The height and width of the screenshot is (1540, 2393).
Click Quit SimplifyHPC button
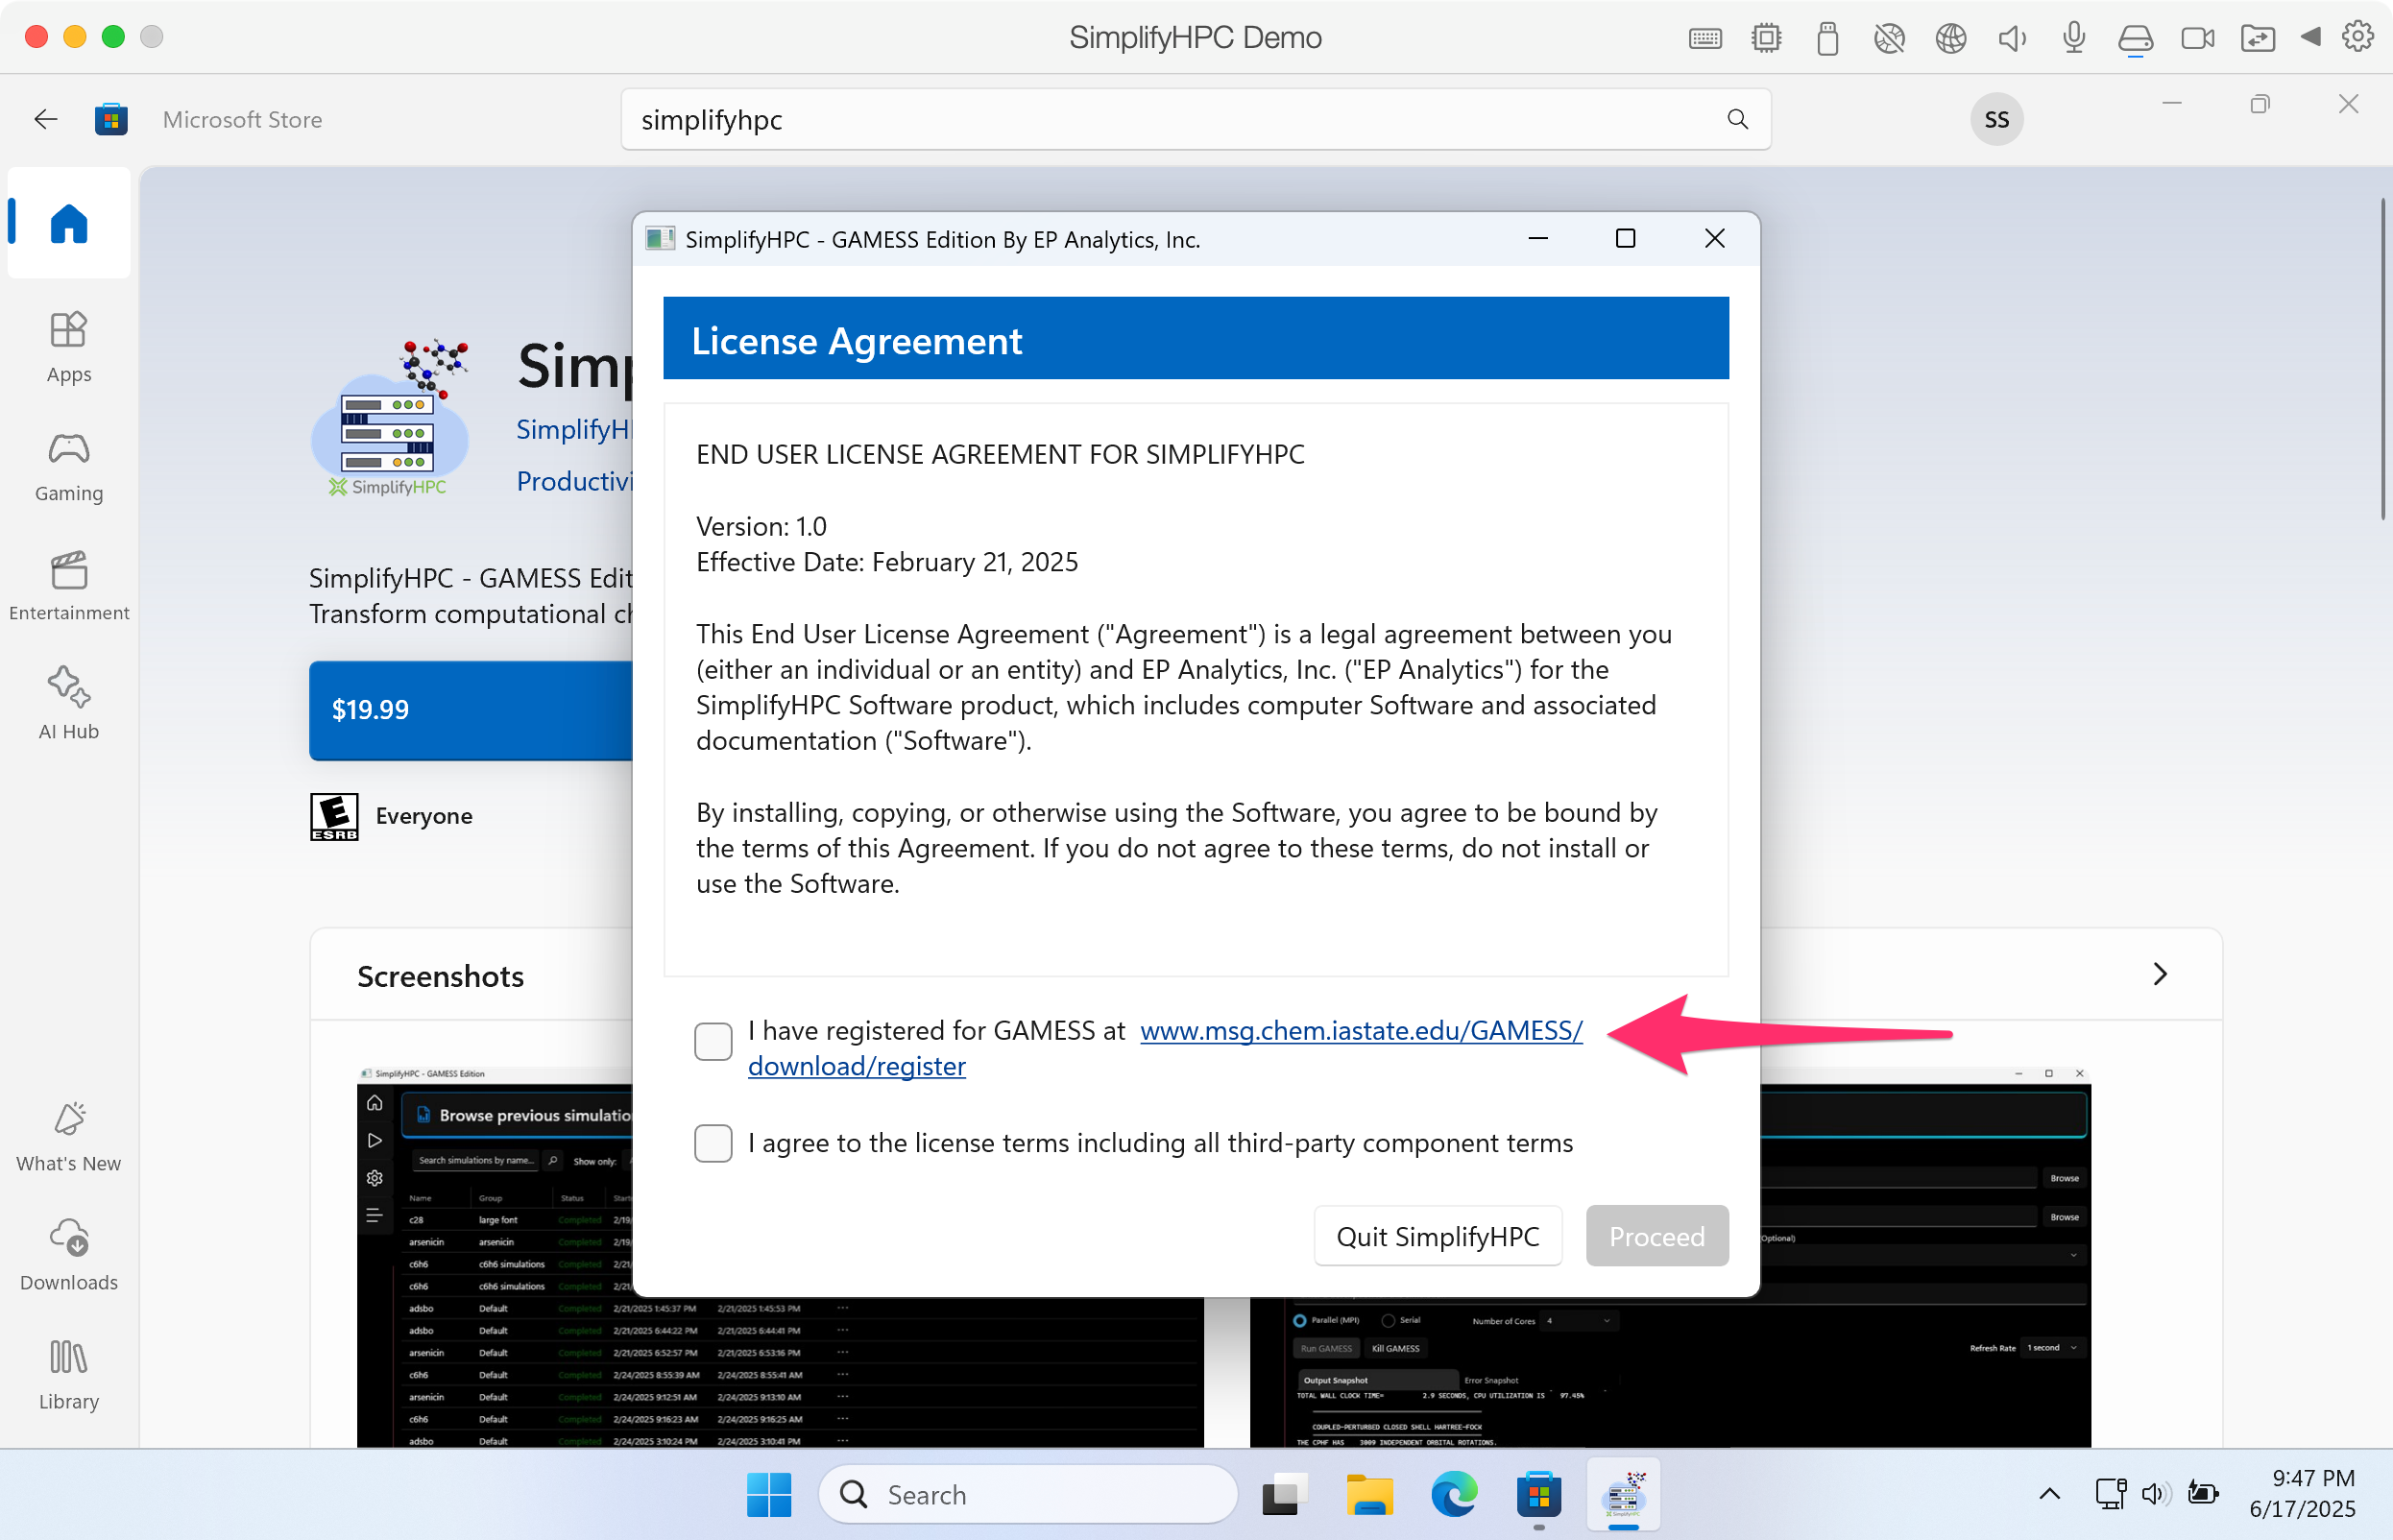pyautogui.click(x=1437, y=1236)
